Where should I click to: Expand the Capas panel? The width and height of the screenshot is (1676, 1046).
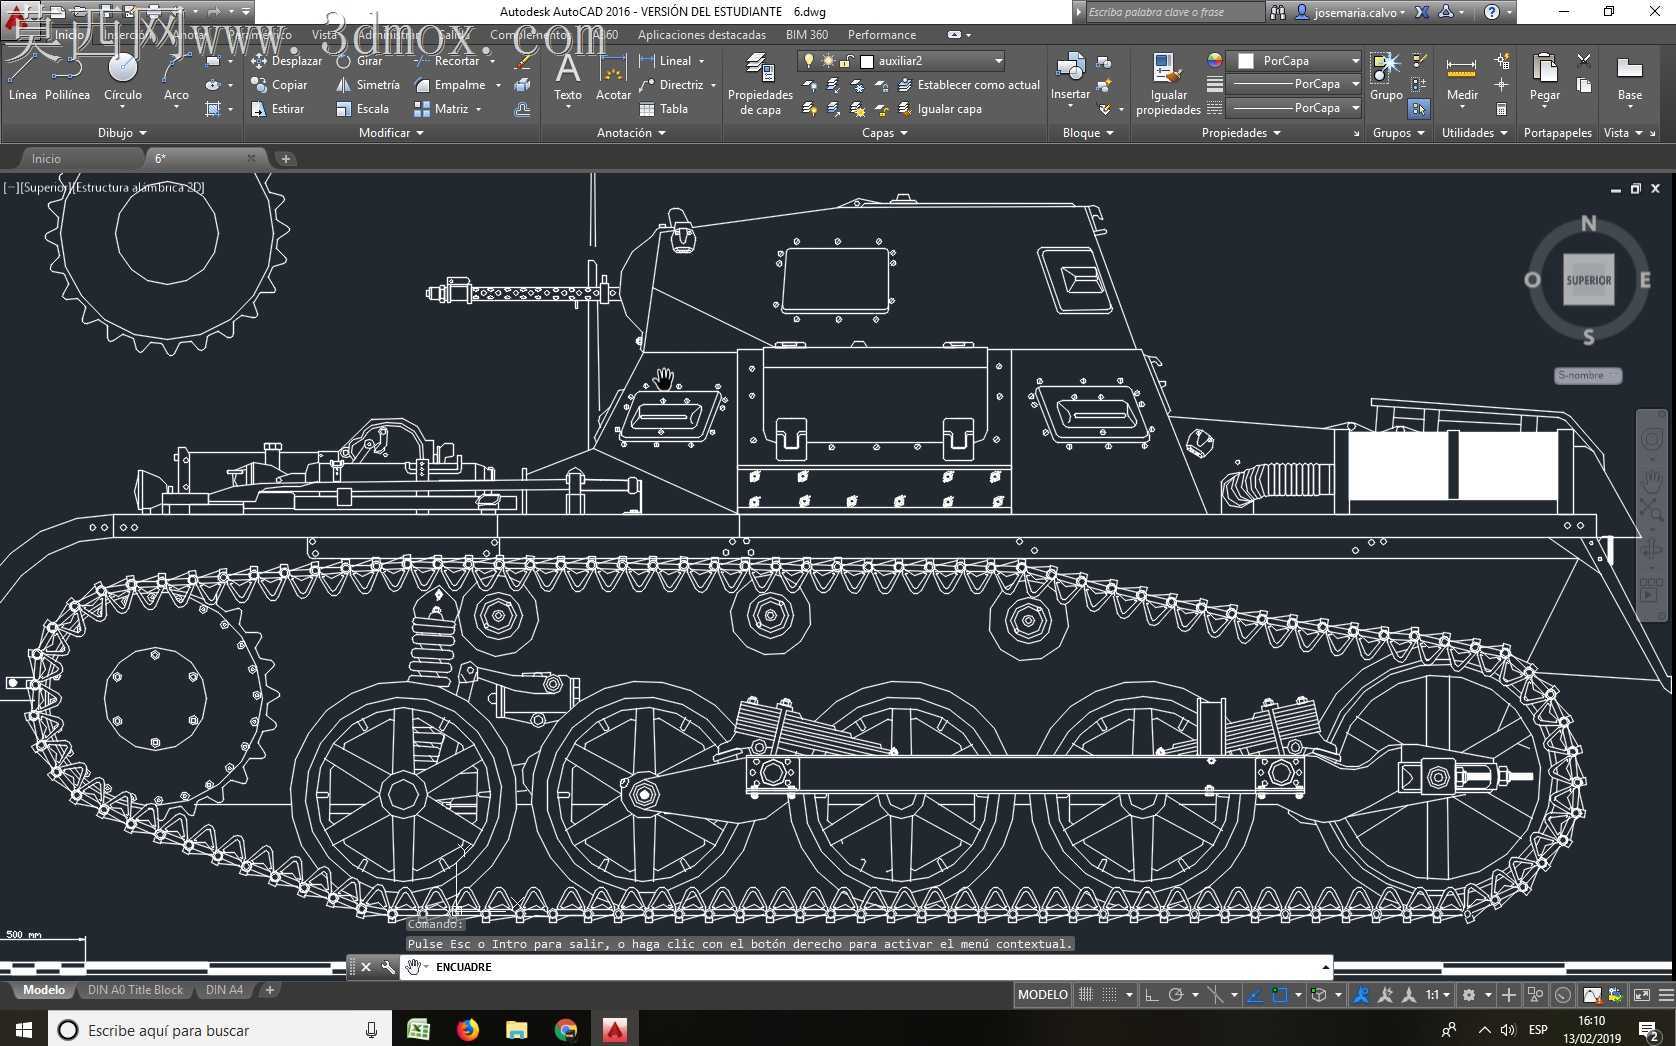[885, 133]
